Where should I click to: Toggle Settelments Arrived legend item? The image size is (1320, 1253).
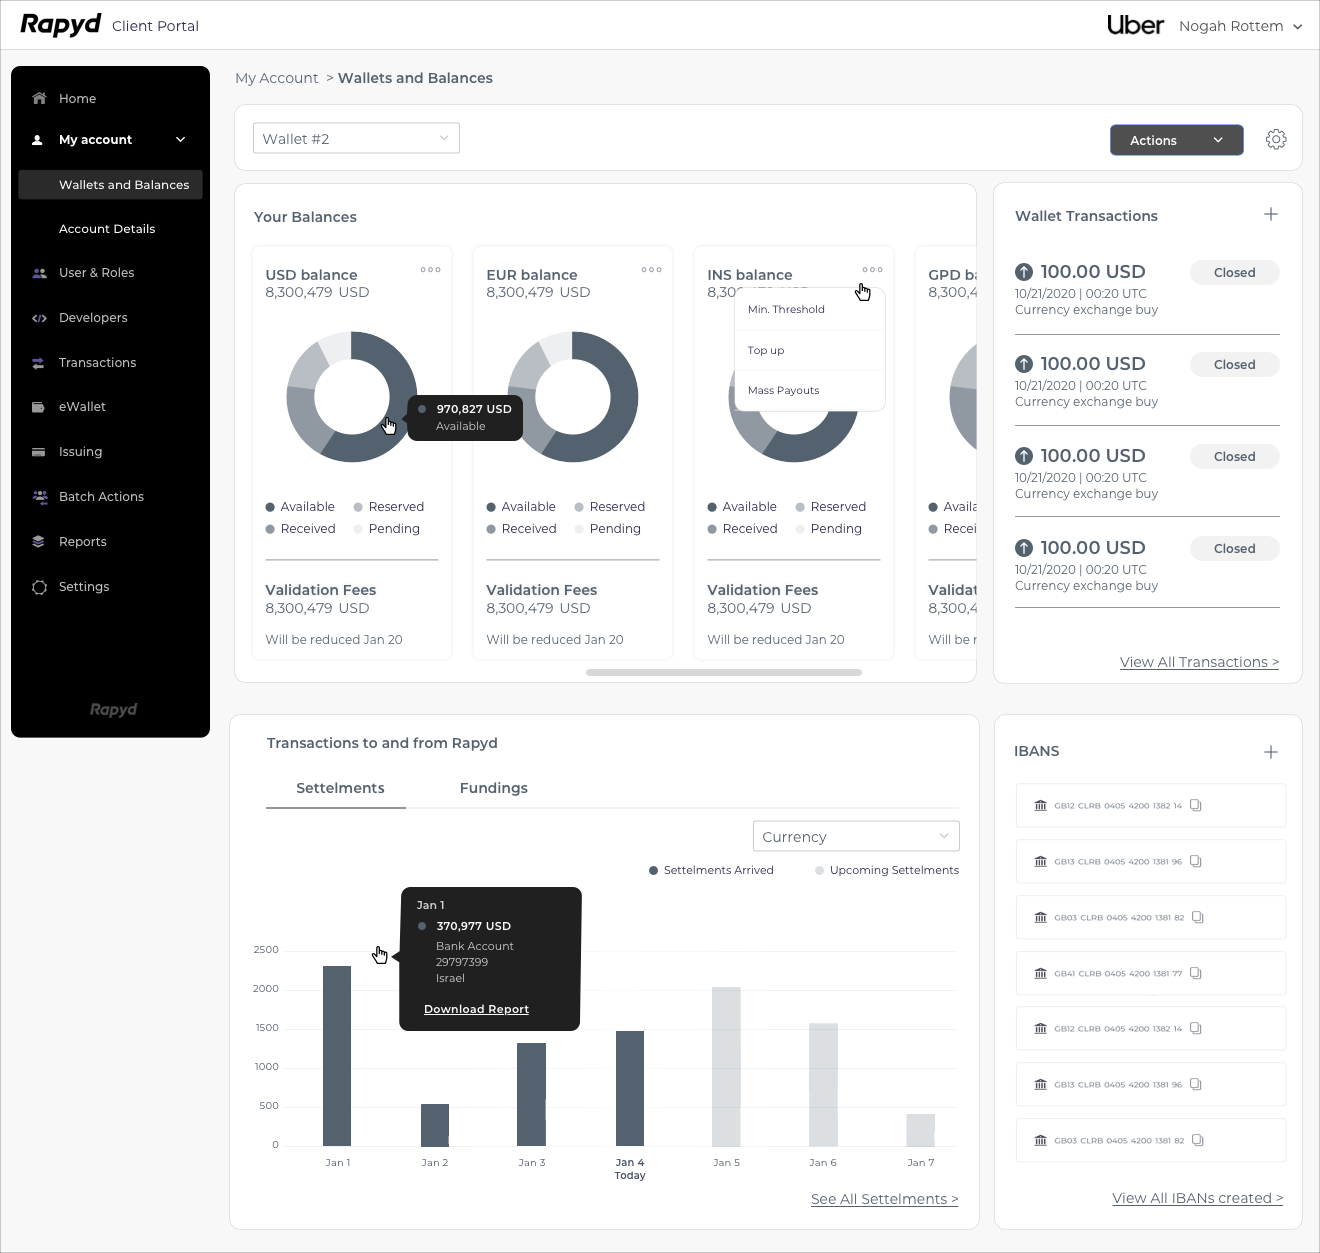(711, 870)
